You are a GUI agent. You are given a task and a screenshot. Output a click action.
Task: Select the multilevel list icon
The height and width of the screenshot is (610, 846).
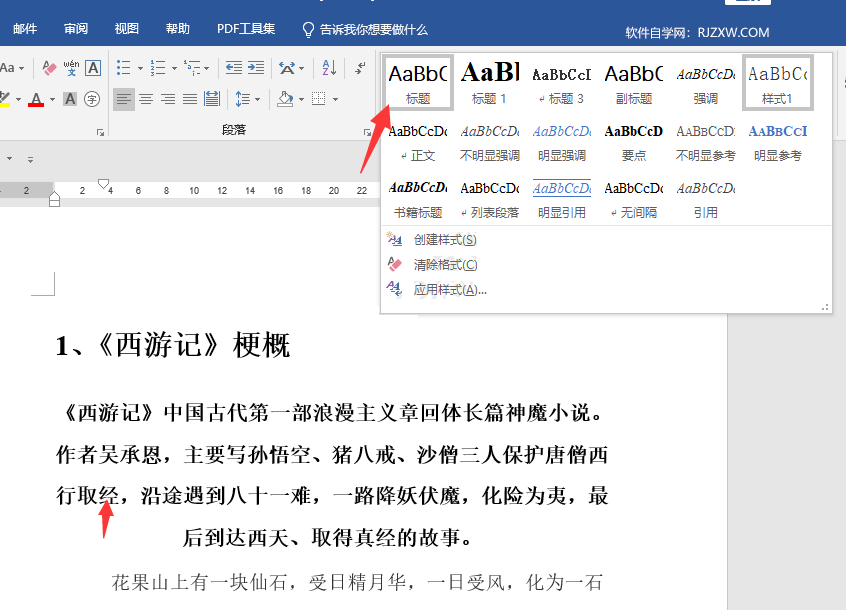[x=190, y=67]
